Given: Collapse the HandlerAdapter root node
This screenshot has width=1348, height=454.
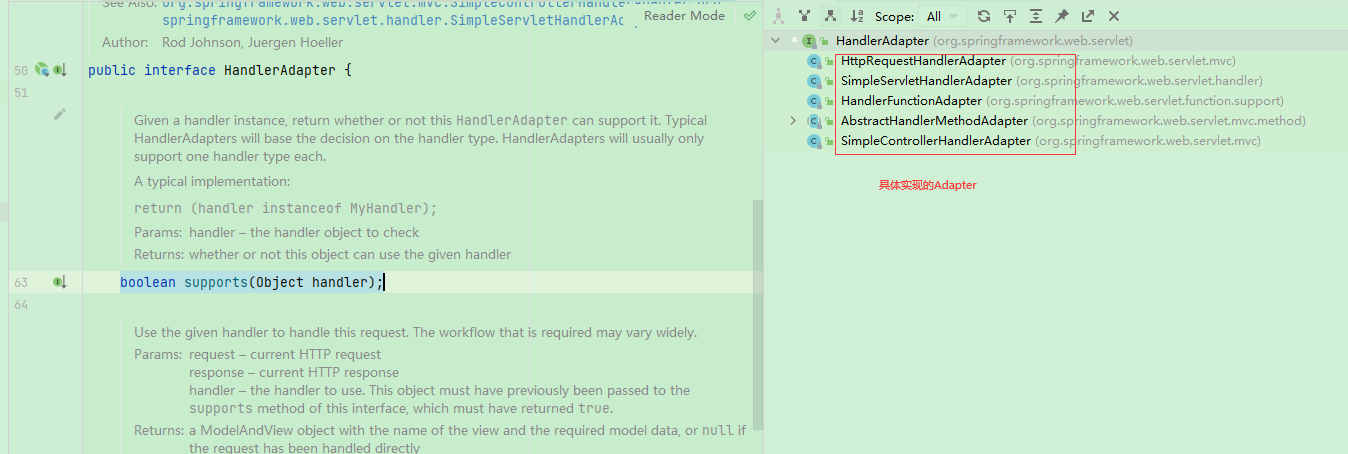Looking at the screenshot, I should click(776, 41).
